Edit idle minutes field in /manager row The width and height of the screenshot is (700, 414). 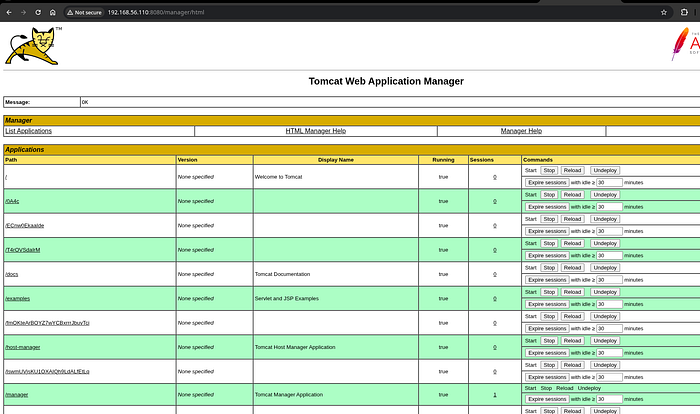[609, 399]
